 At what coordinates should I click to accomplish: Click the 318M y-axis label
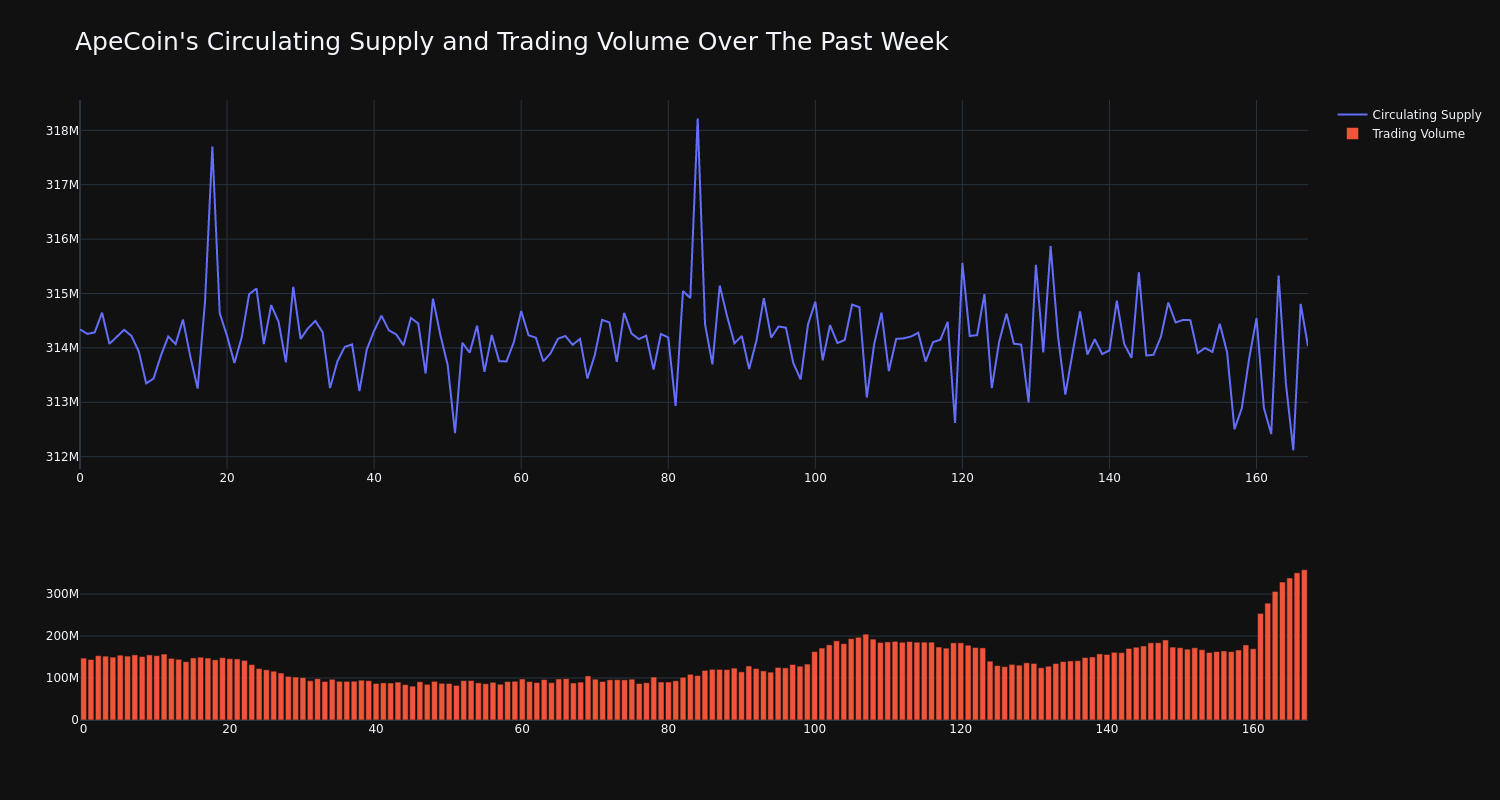tap(61, 130)
